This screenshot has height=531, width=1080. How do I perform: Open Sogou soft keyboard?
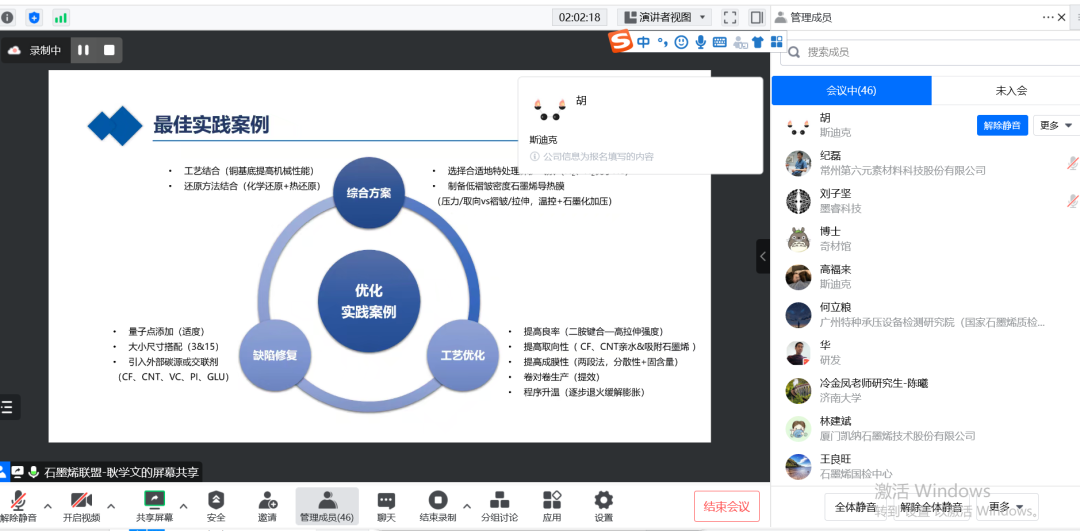[x=720, y=42]
